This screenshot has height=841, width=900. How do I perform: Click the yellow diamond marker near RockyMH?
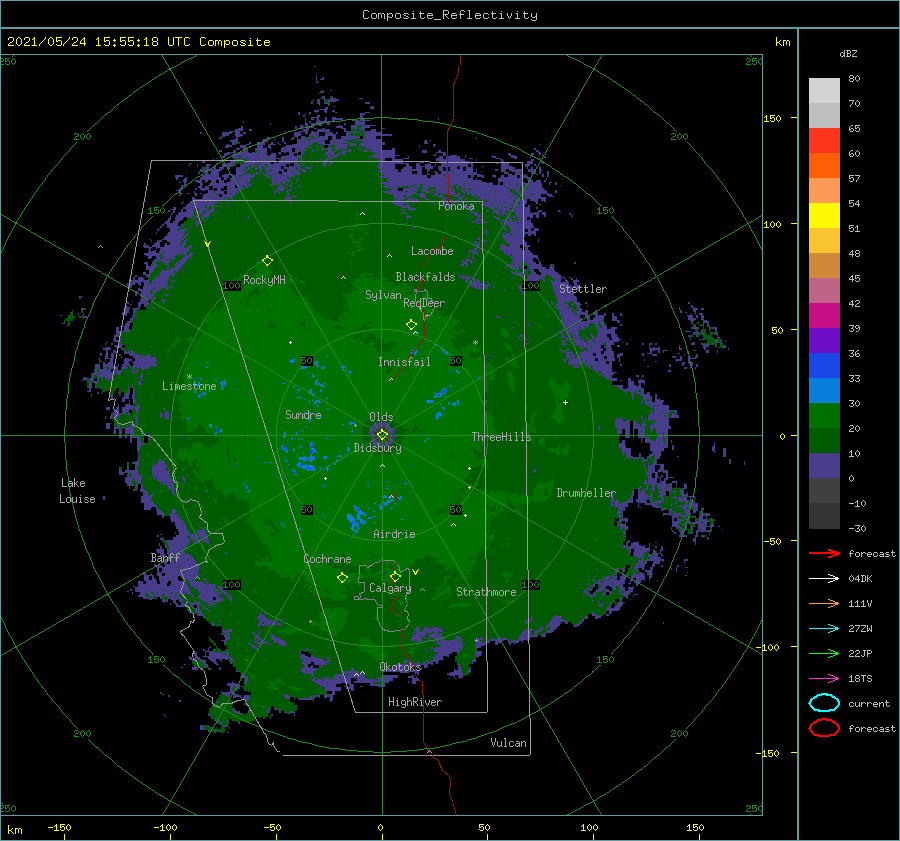pyautogui.click(x=267, y=261)
